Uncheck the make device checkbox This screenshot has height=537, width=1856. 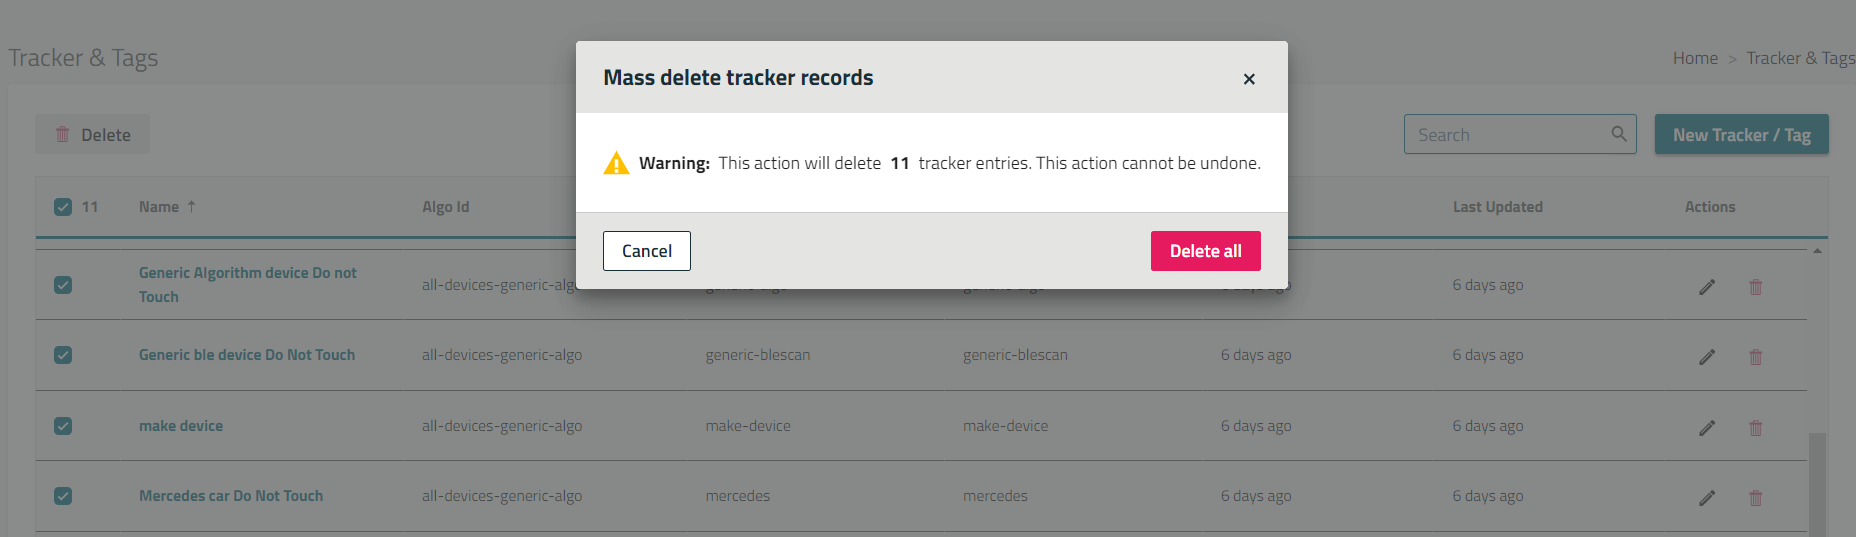point(63,426)
